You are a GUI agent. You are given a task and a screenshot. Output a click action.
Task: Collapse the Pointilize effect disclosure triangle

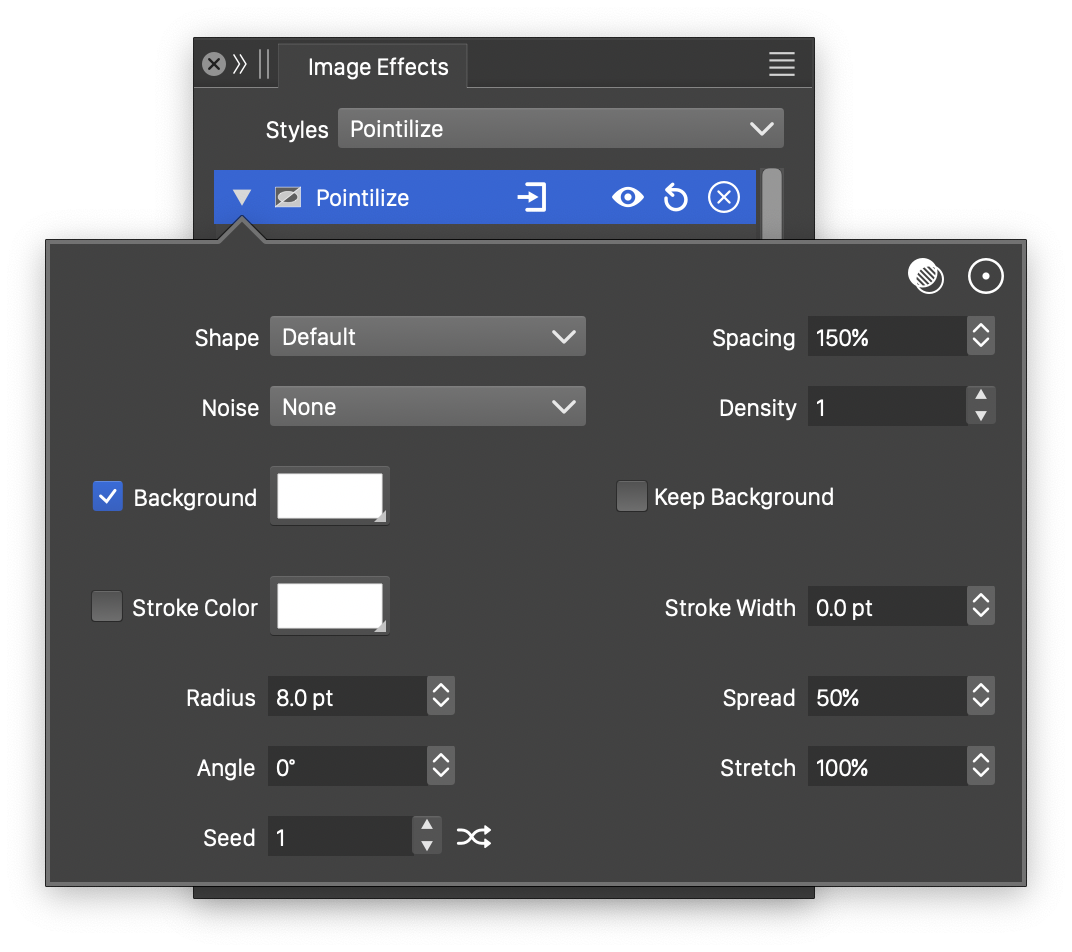point(242,198)
